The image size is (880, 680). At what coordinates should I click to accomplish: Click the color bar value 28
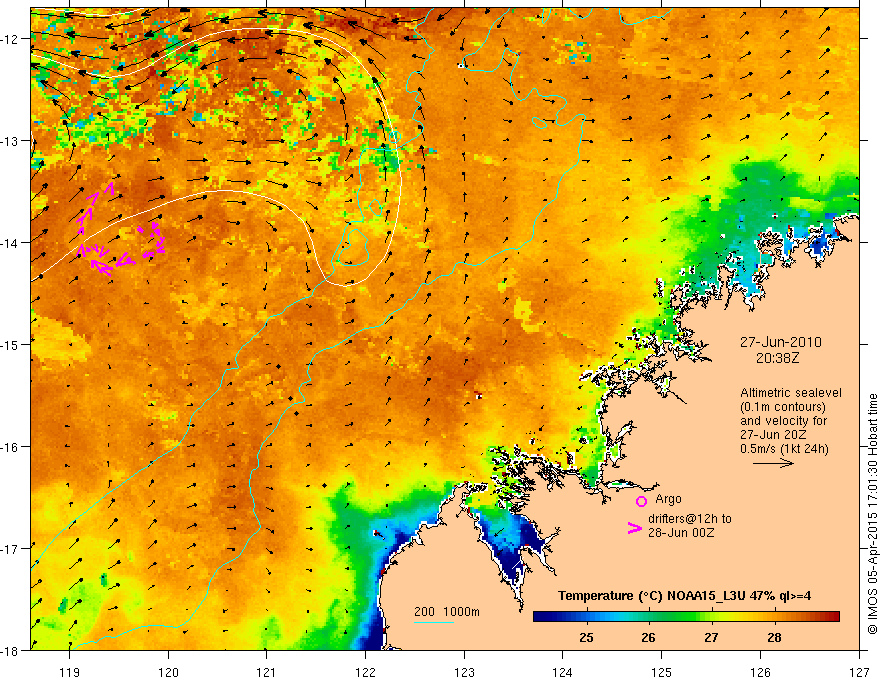[x=774, y=638]
